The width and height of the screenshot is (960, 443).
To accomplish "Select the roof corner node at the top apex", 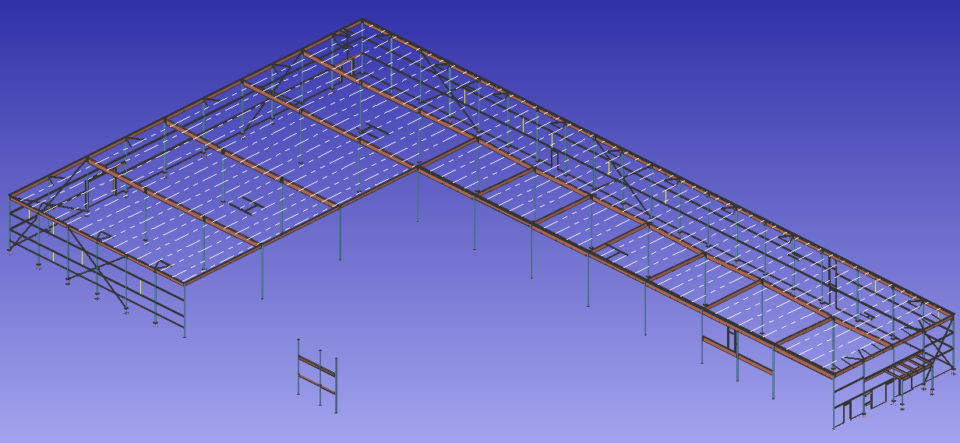I will pos(362,21).
